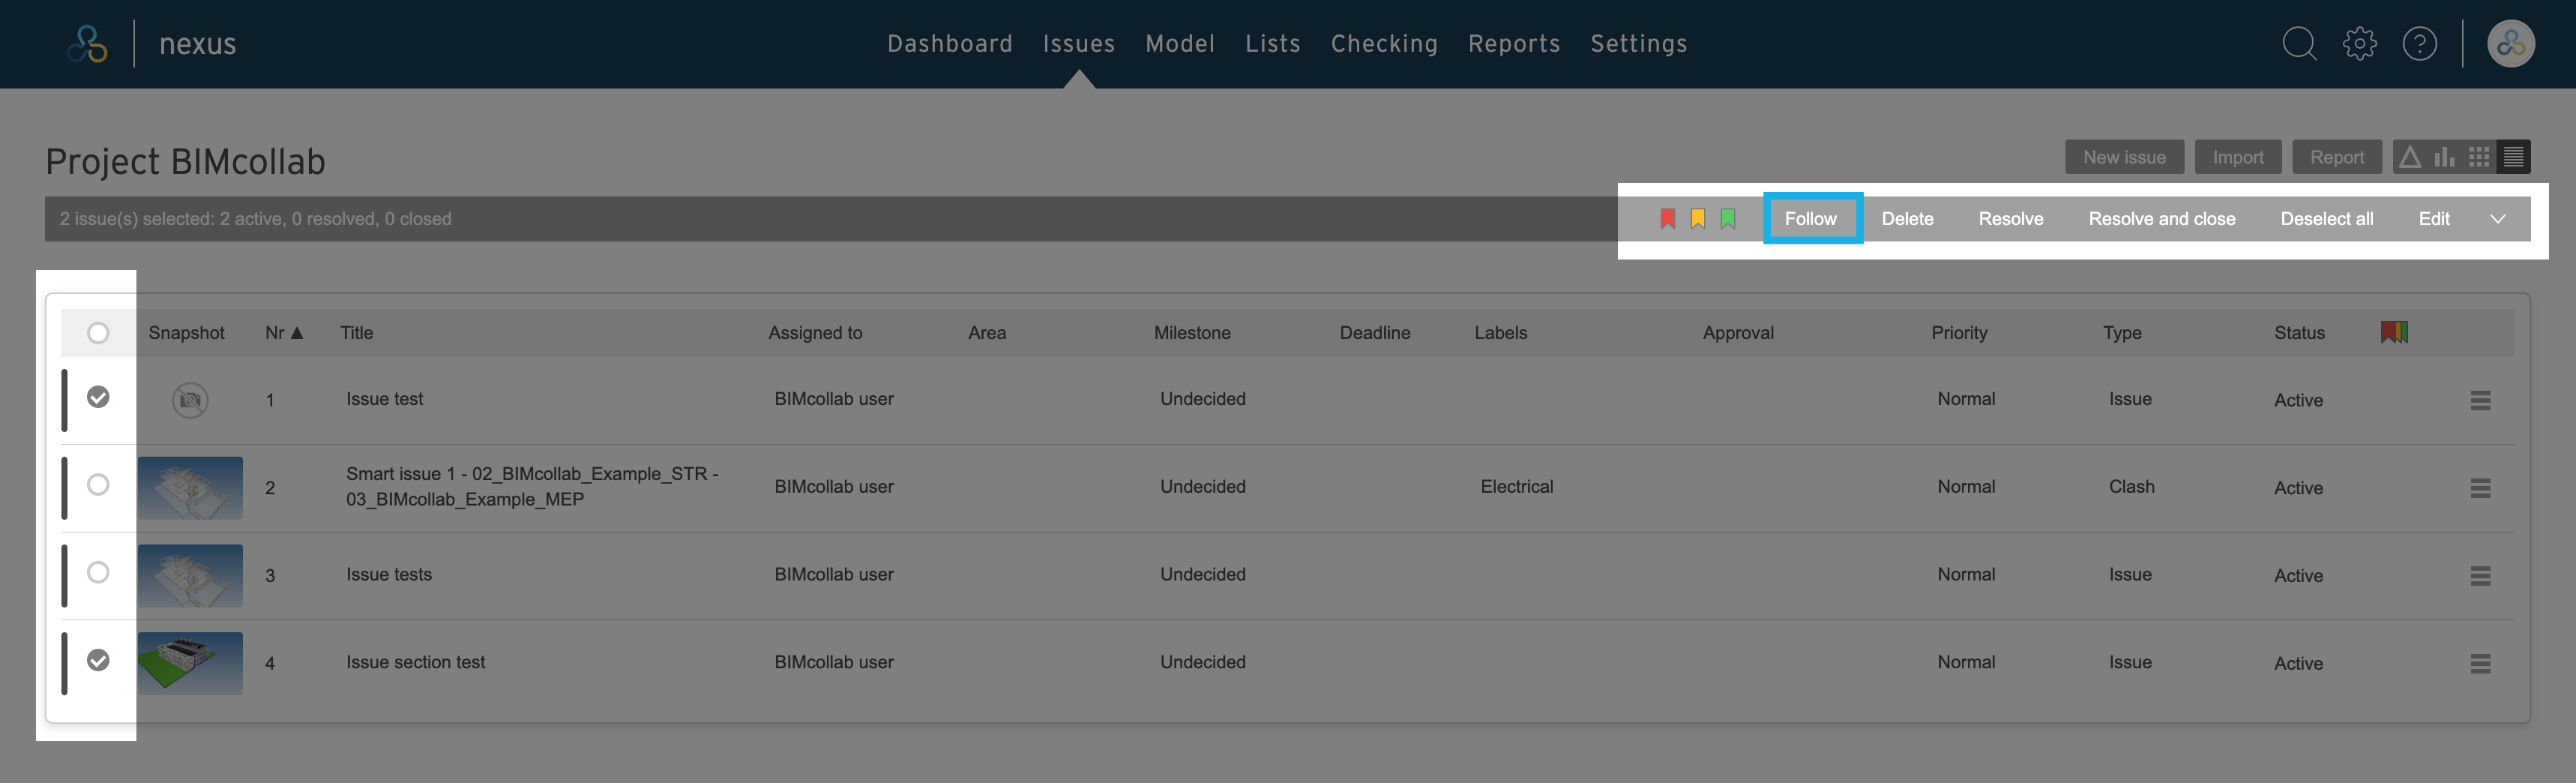The height and width of the screenshot is (783, 2576).
Task: Go to the Checking tab
Action: click(x=1384, y=44)
